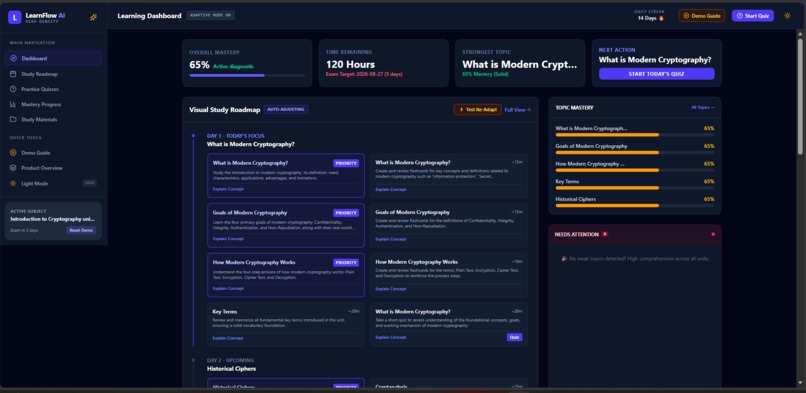Screen dimensions: 806x393
Task: Explain Concept in What is Modern Cryptography? priority card
Action: tap(228, 189)
